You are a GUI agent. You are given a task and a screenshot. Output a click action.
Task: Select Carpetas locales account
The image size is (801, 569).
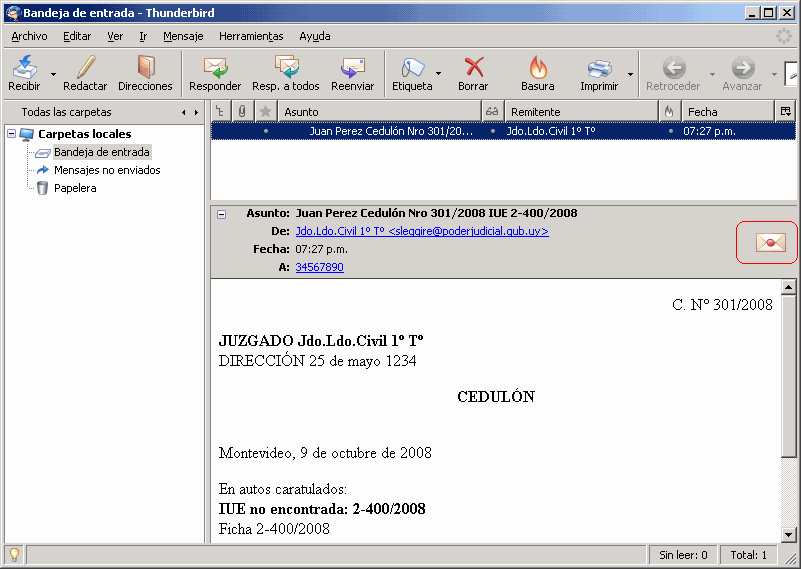coord(85,134)
